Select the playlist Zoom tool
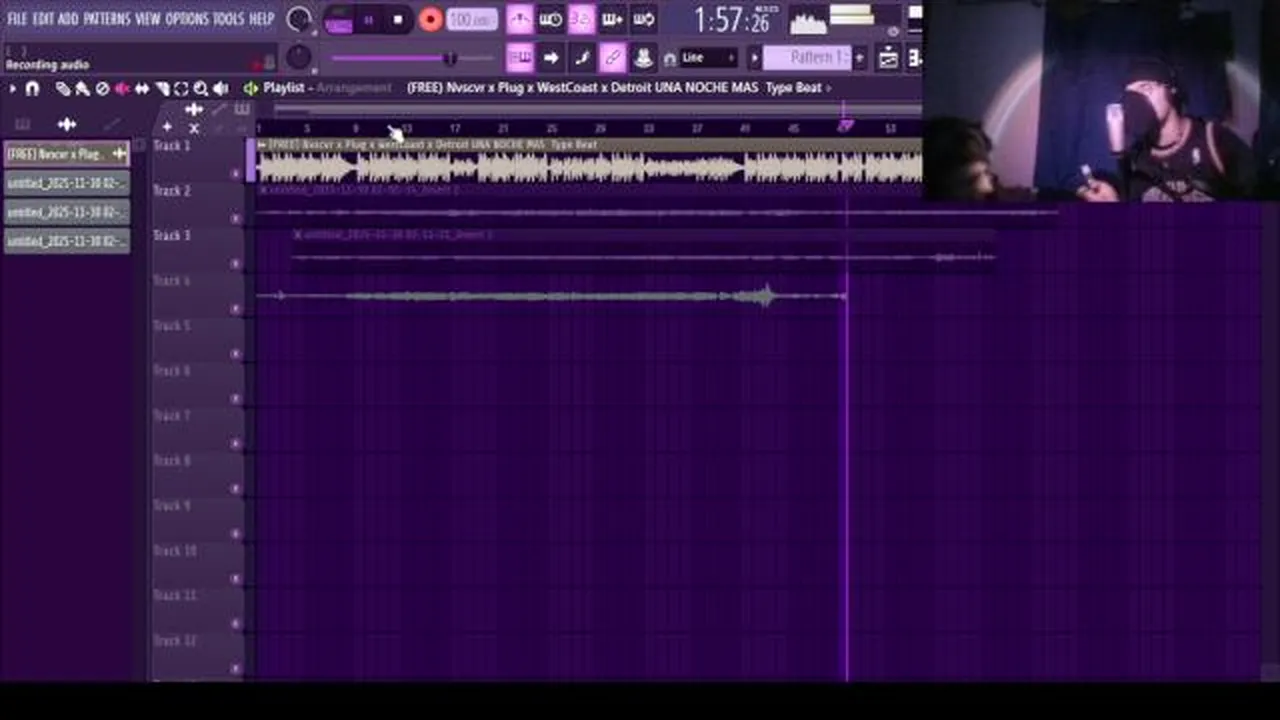This screenshot has width=1280, height=720. pos(201,88)
